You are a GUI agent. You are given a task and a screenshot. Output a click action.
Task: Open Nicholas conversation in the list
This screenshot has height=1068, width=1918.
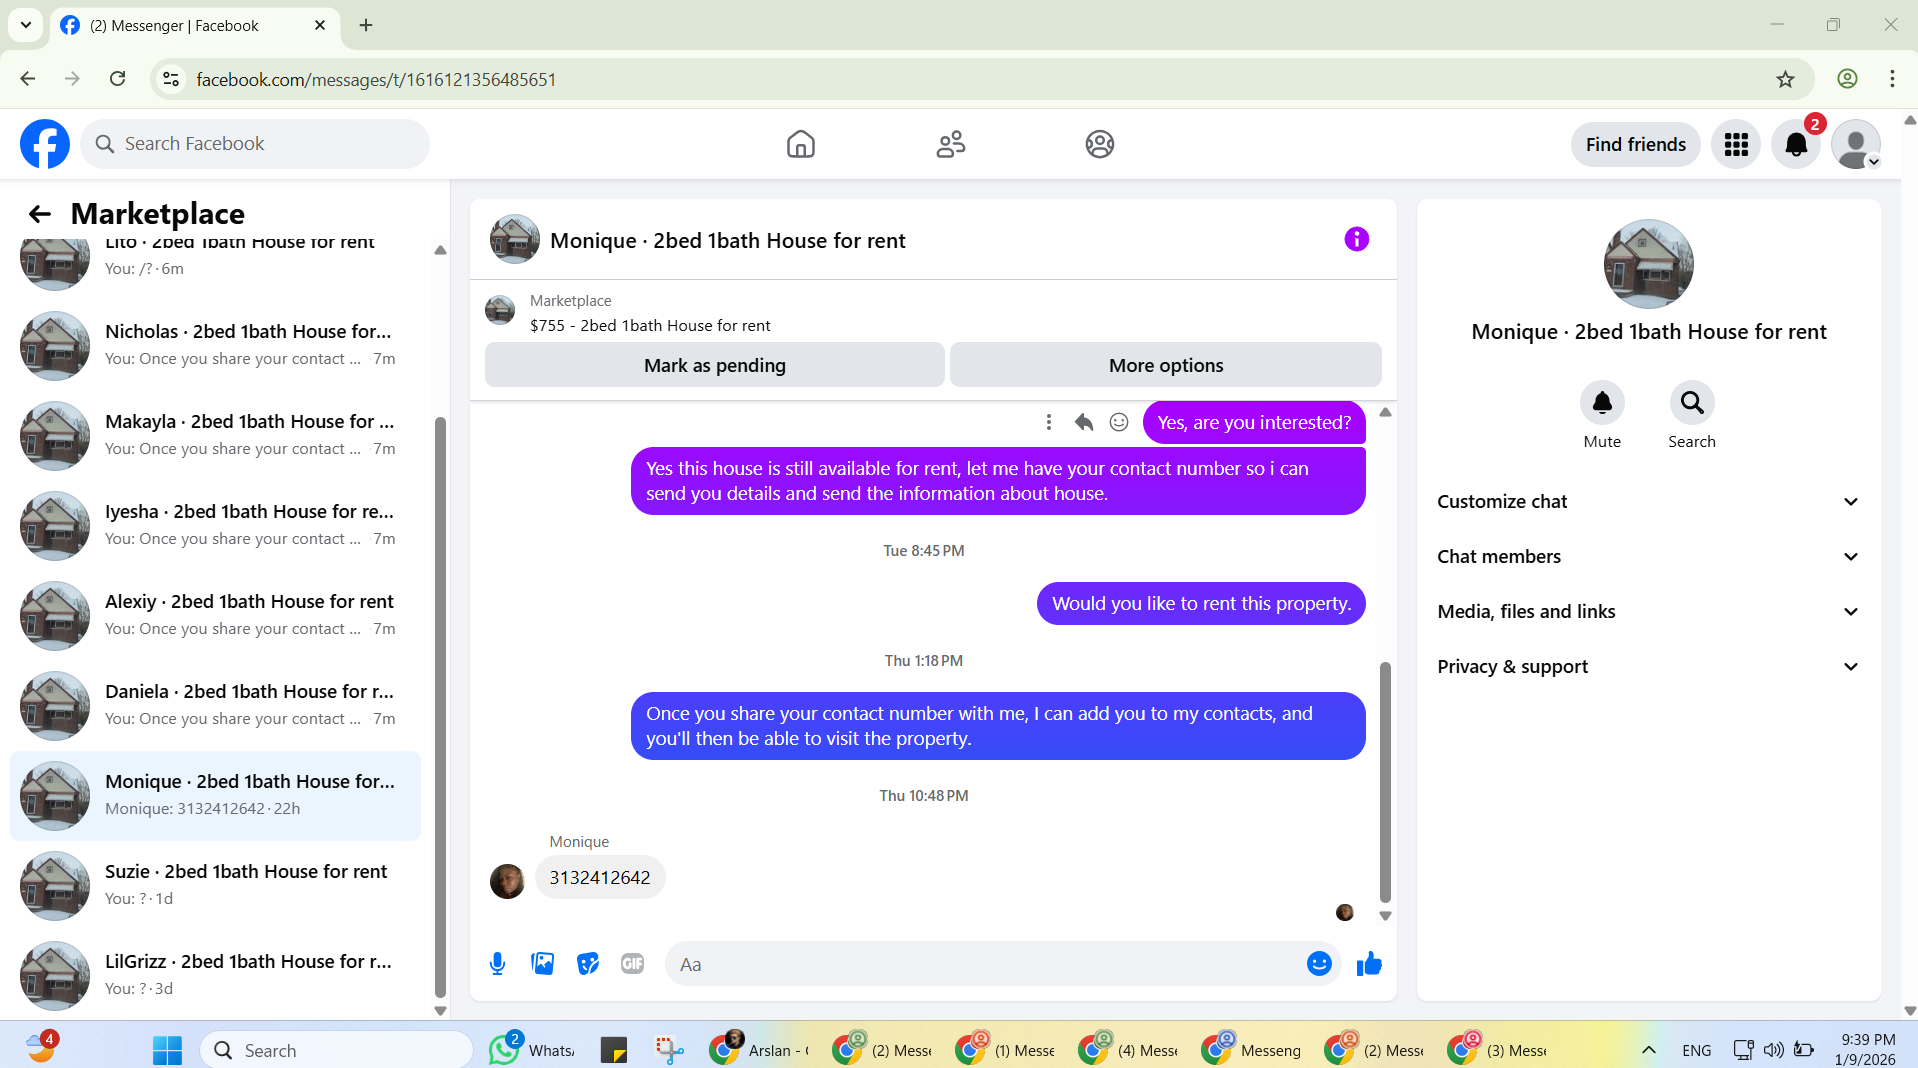coord(215,345)
